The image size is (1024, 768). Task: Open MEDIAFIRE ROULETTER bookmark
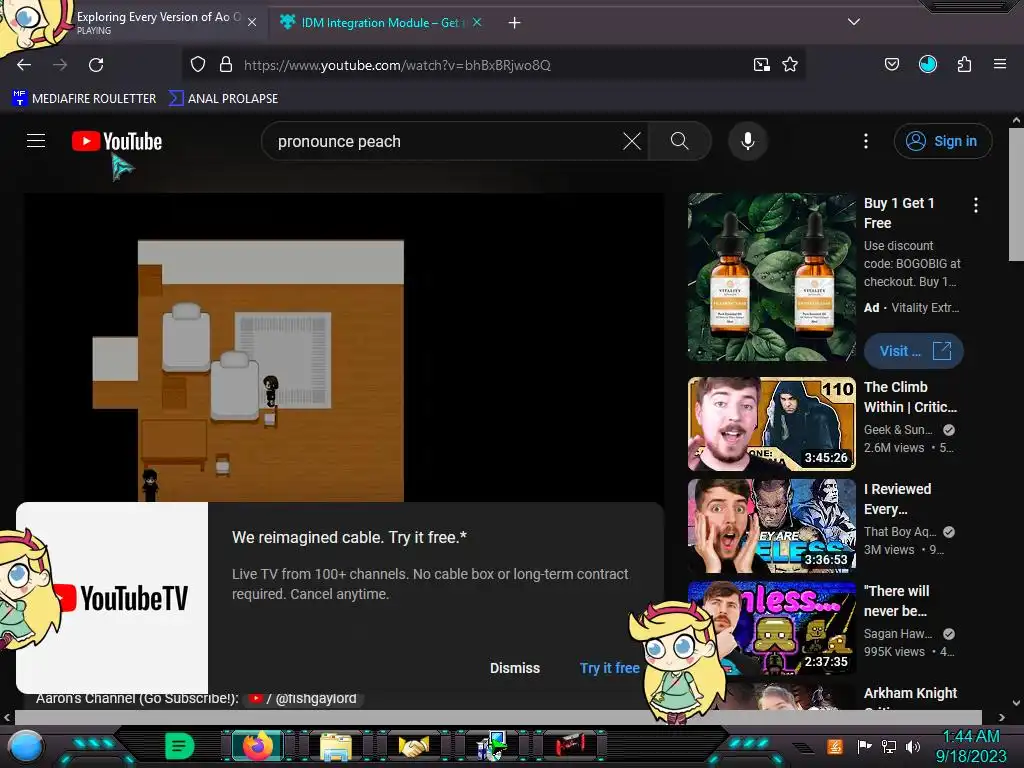(x=84, y=99)
